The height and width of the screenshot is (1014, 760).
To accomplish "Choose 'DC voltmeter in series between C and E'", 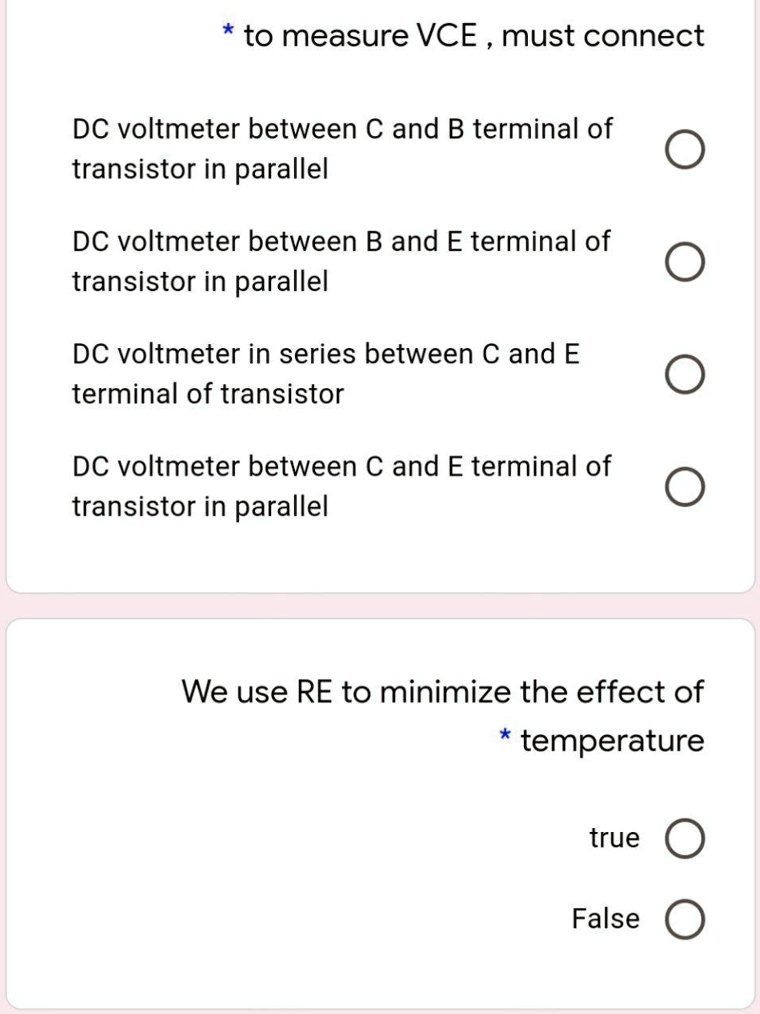I will pyautogui.click(x=684, y=375).
